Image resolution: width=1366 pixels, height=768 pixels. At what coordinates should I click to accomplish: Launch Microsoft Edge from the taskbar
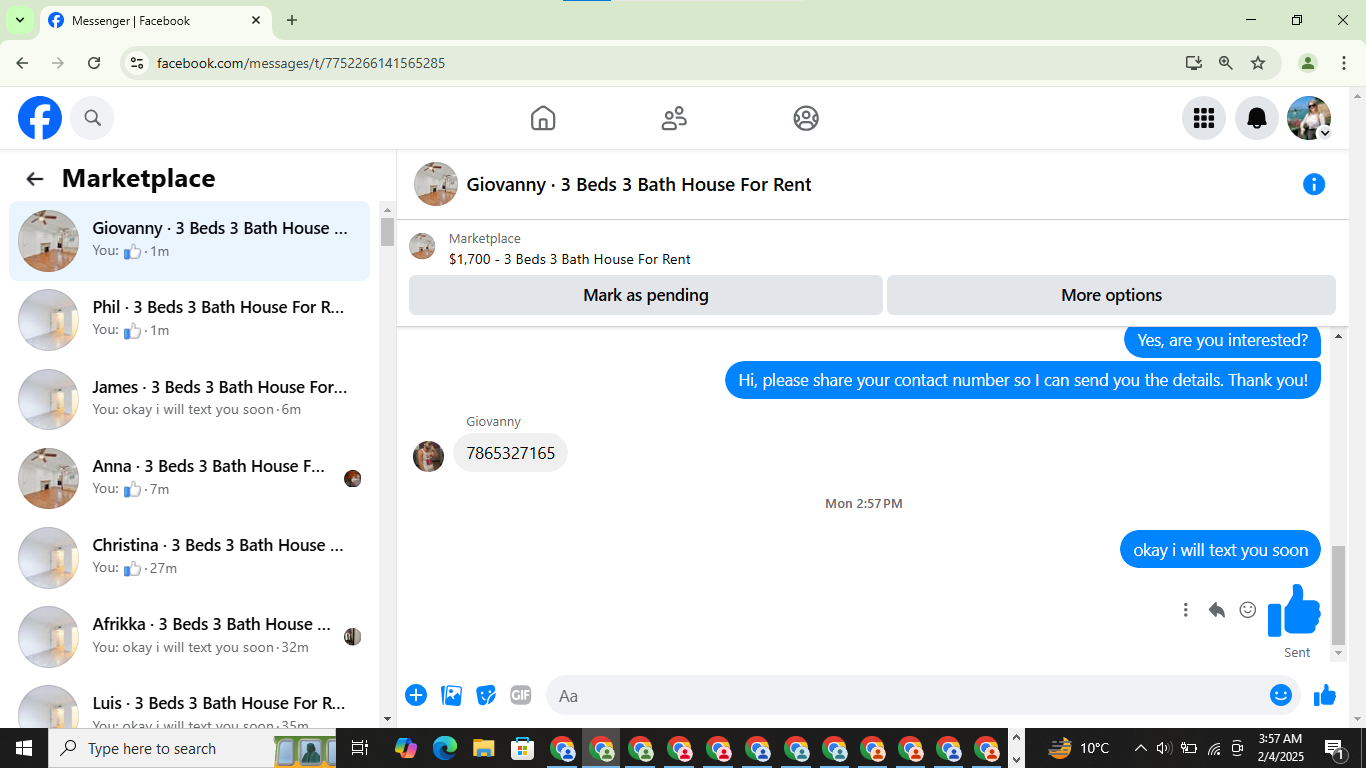click(445, 748)
